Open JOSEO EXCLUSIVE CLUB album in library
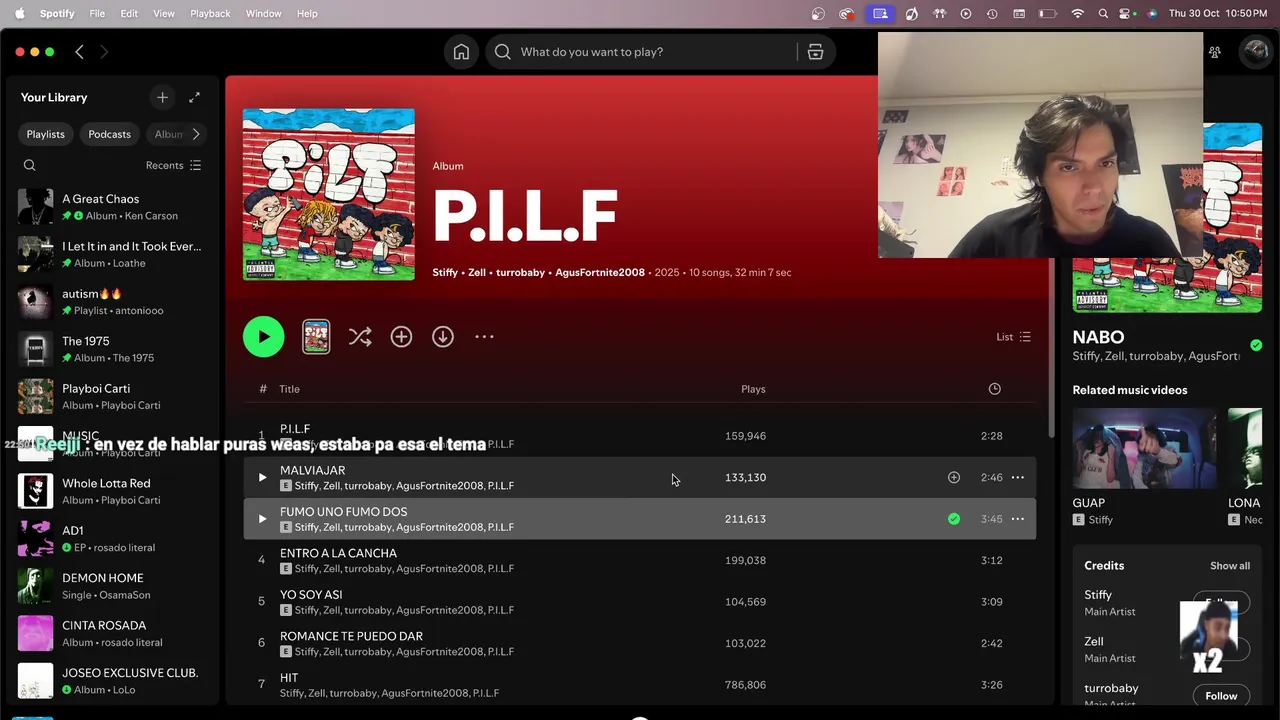Screen dimensions: 1280x720 [x=111, y=681]
